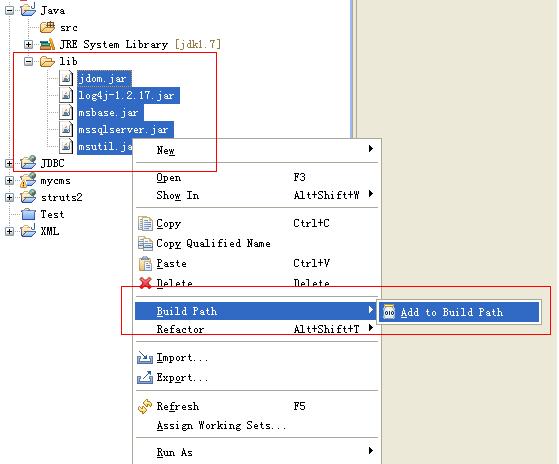Click the lib folder icon
Viewport: 559px width, 464px height.
coord(47,61)
